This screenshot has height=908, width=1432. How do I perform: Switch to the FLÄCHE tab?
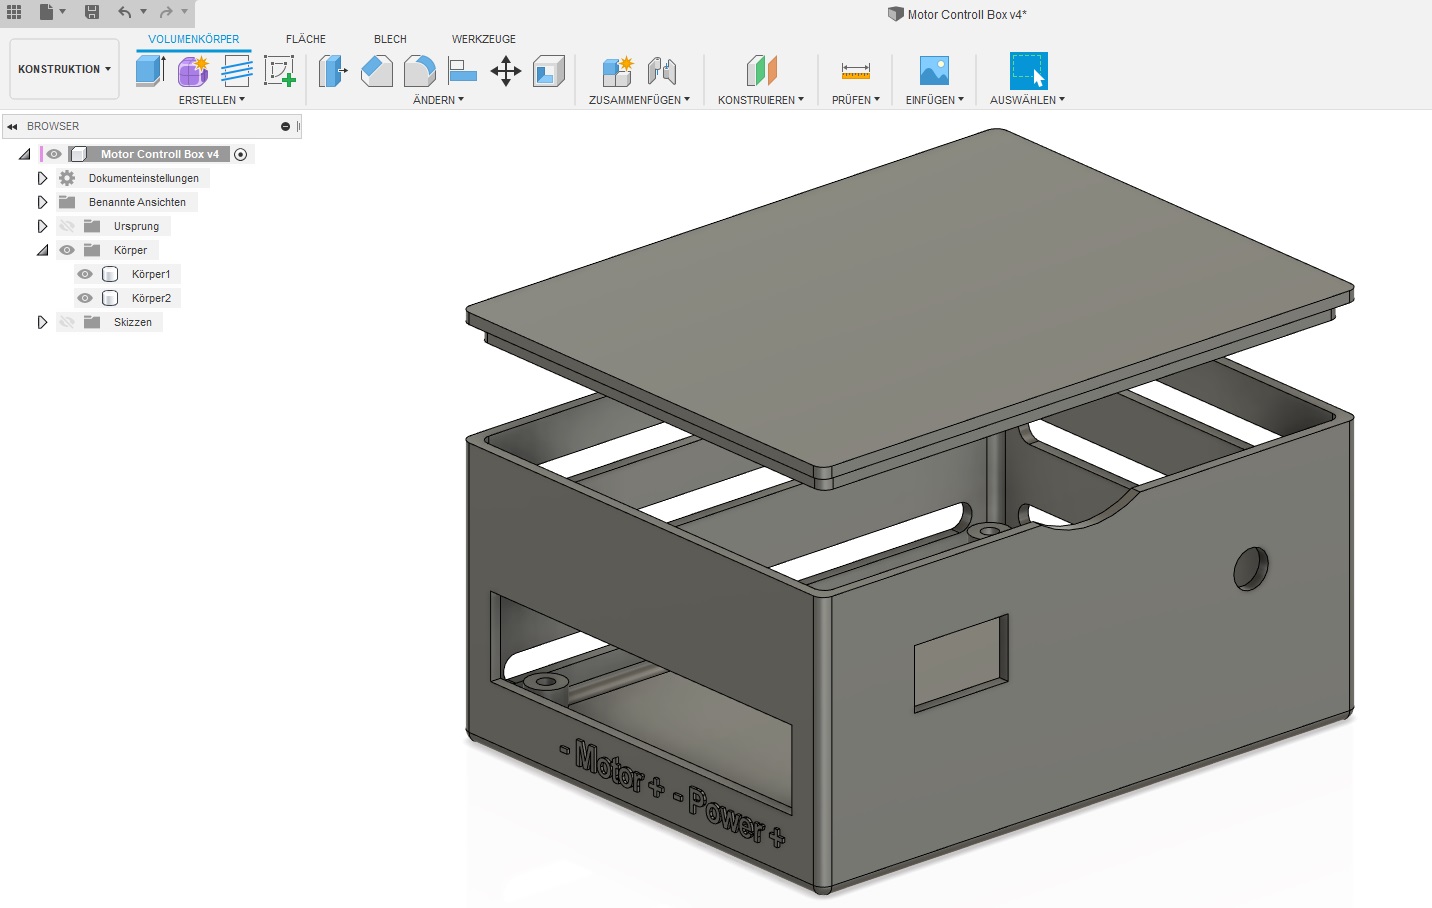pos(306,39)
